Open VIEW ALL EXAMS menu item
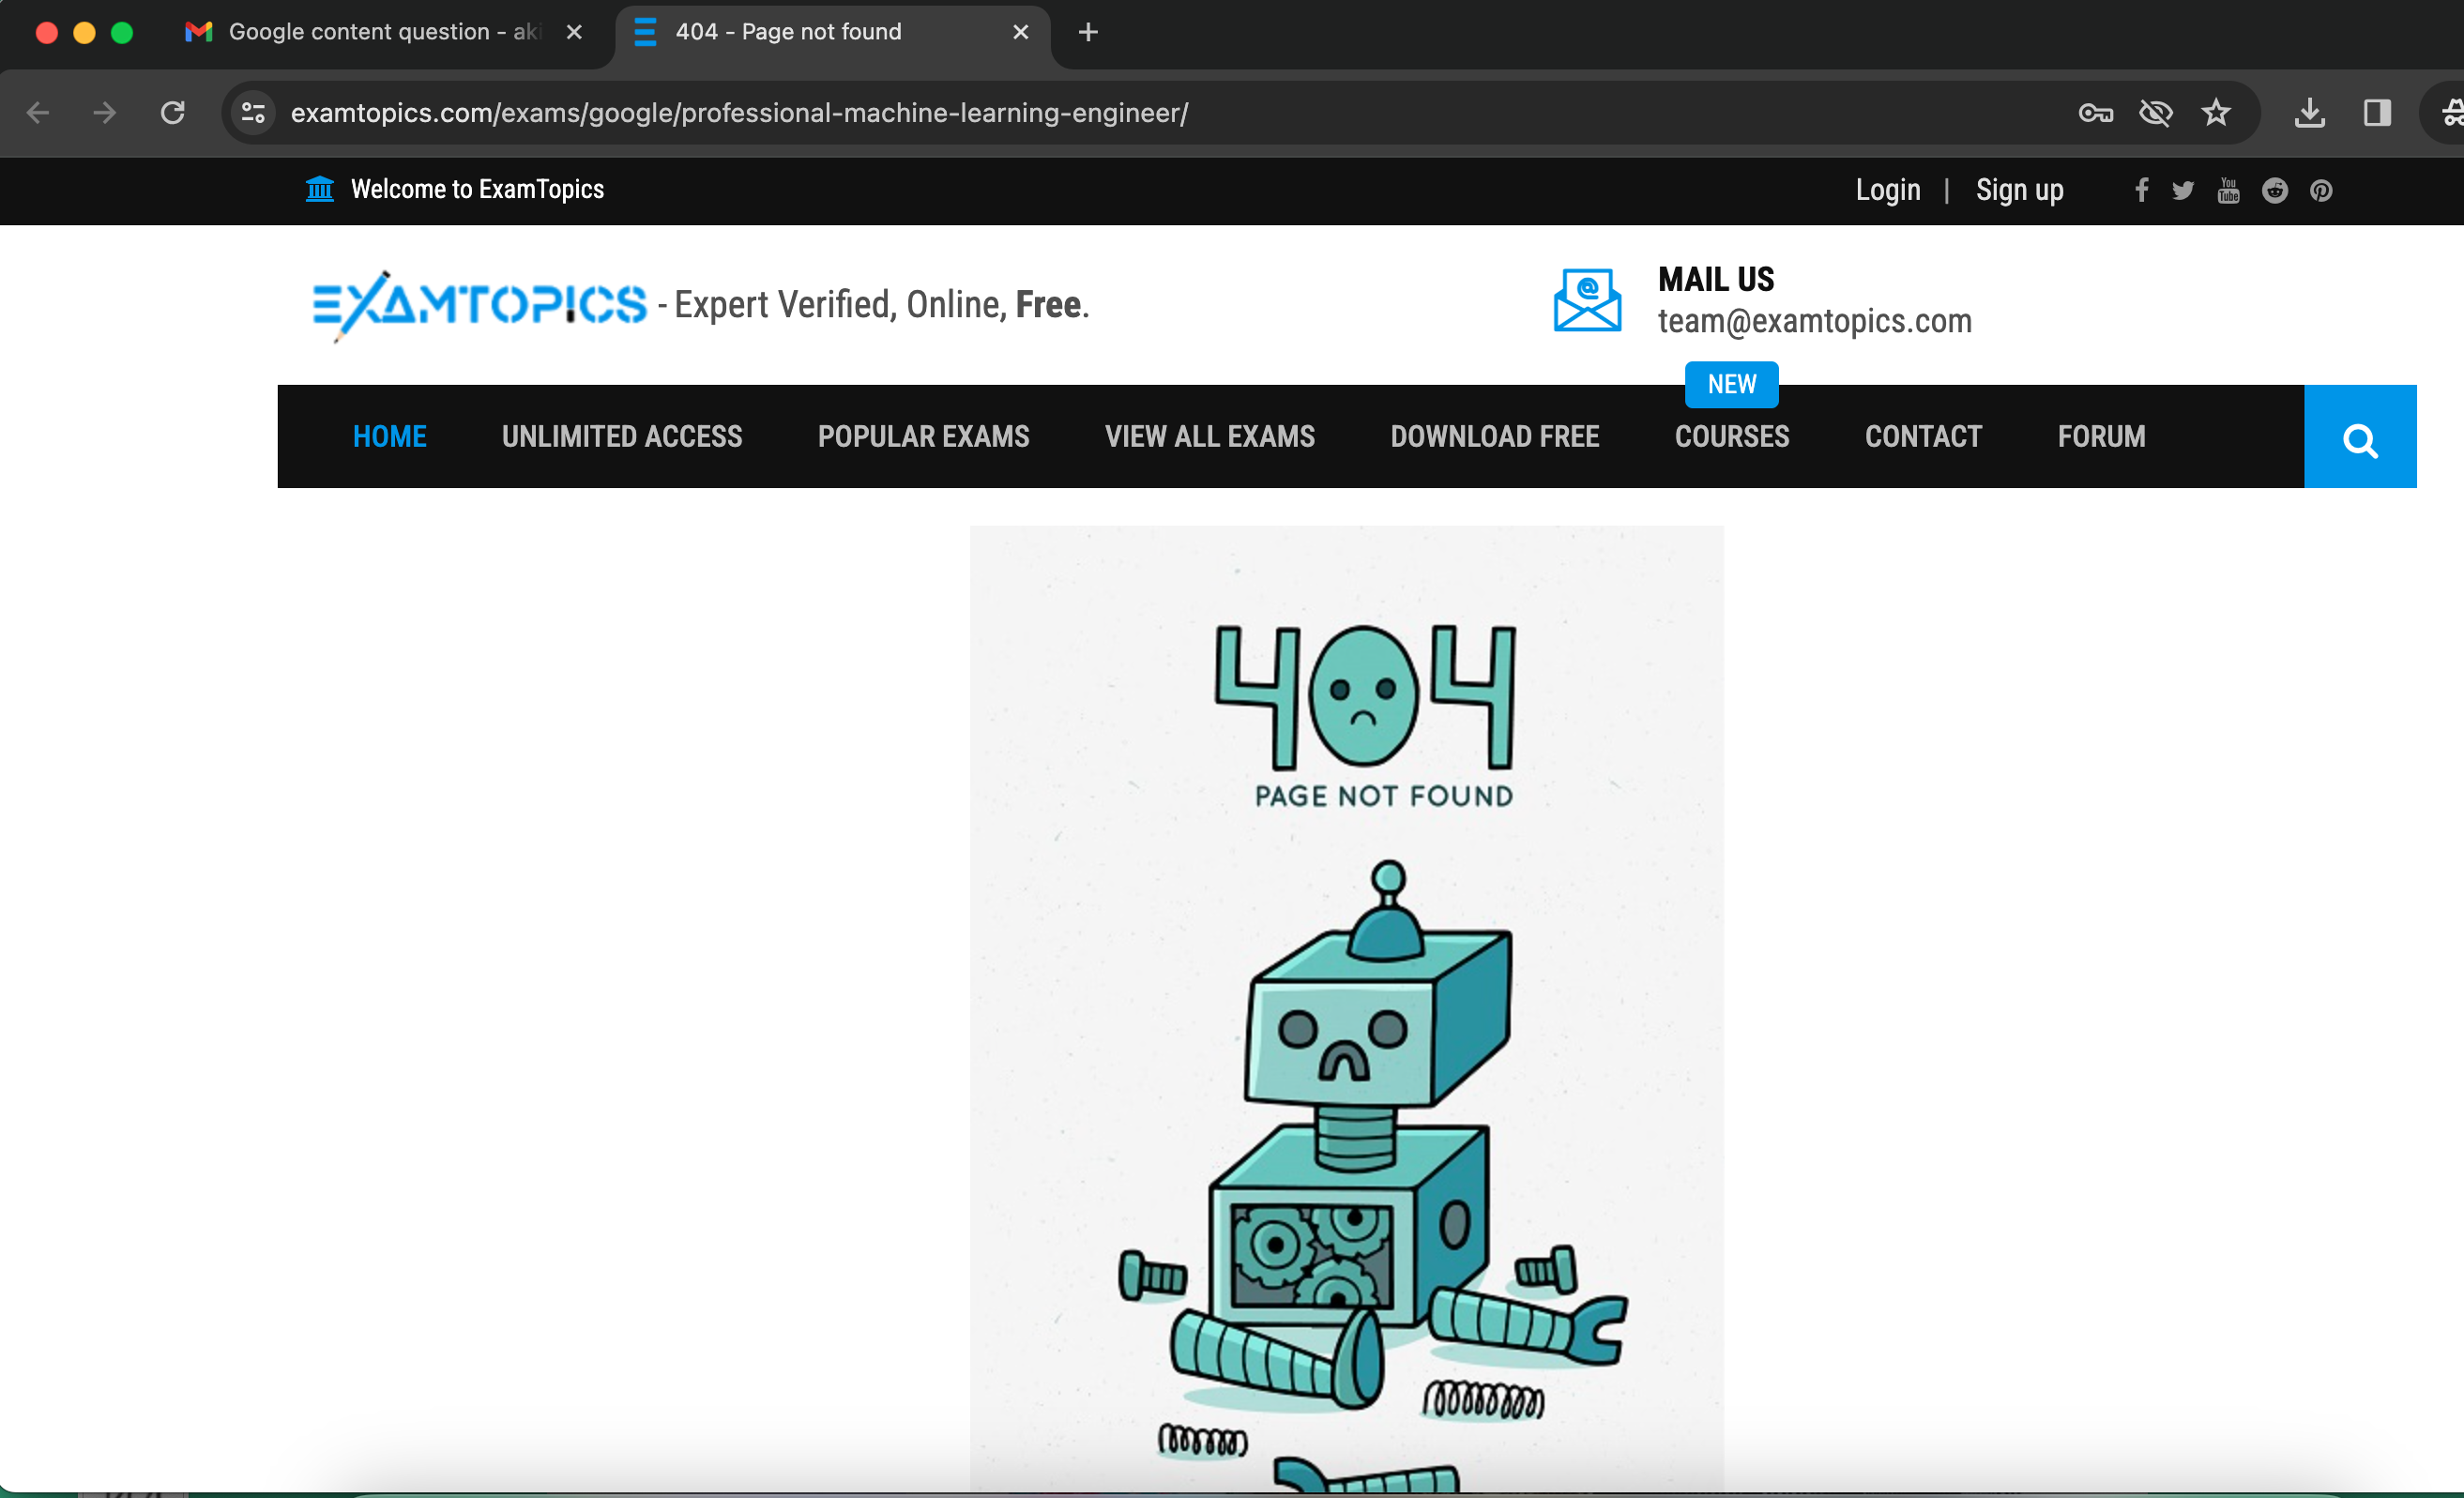Image resolution: width=2464 pixels, height=1498 pixels. pos(1209,436)
